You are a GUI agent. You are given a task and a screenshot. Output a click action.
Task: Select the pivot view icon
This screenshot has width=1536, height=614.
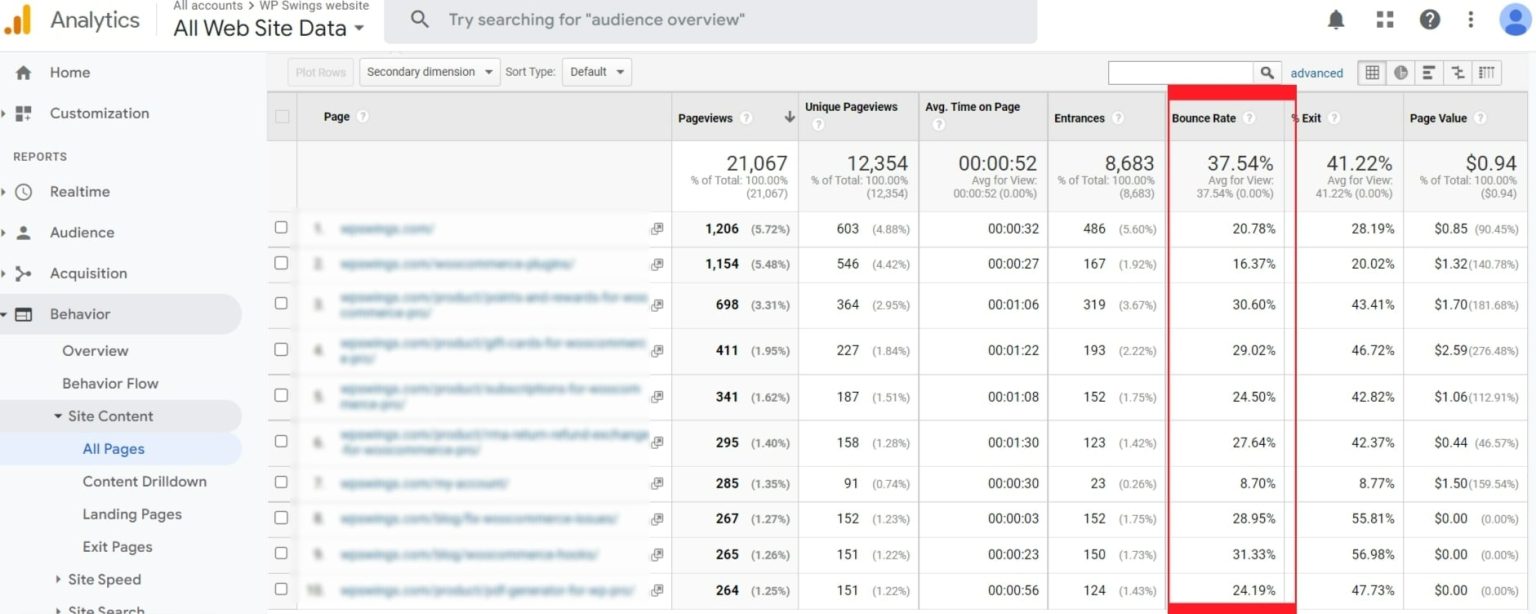click(x=1487, y=73)
